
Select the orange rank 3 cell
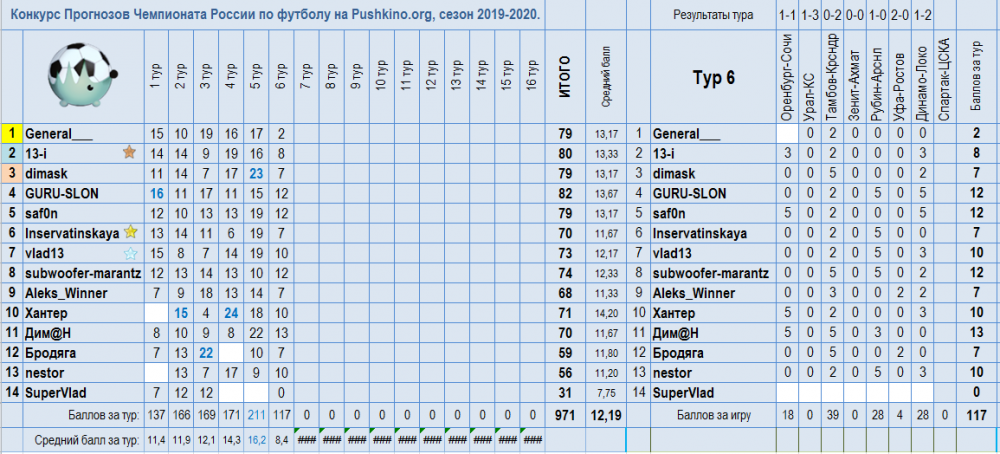click(11, 173)
